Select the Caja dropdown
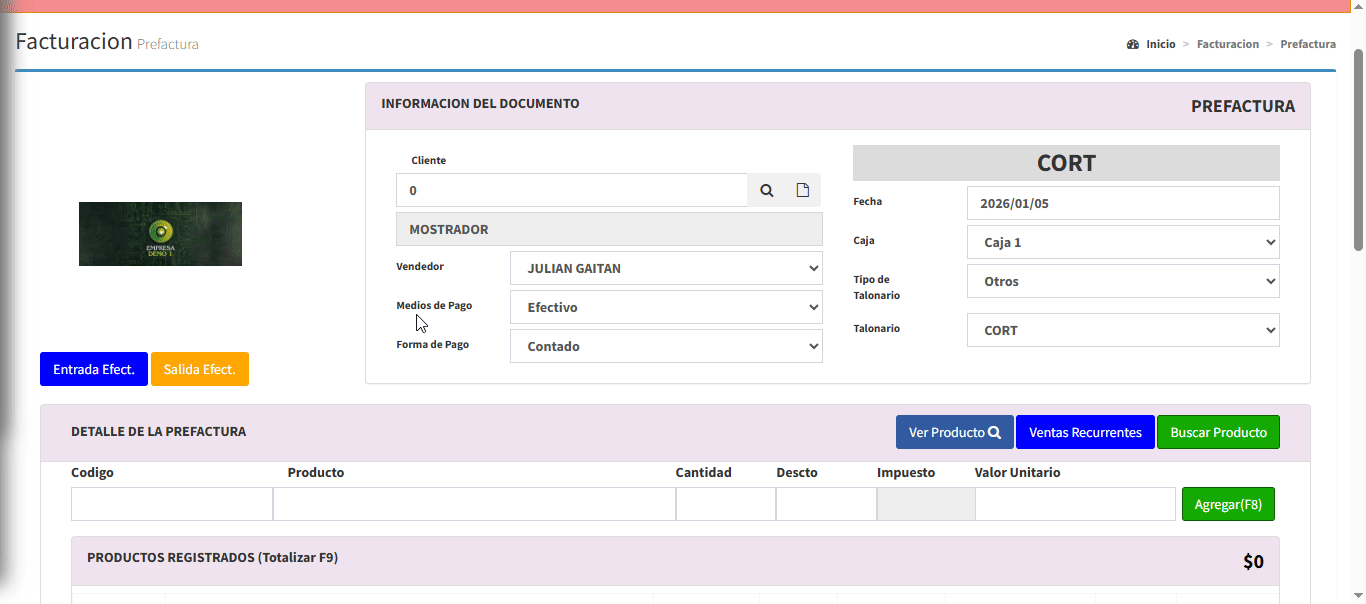Viewport: 1366px width, 604px height. pos(1122,242)
